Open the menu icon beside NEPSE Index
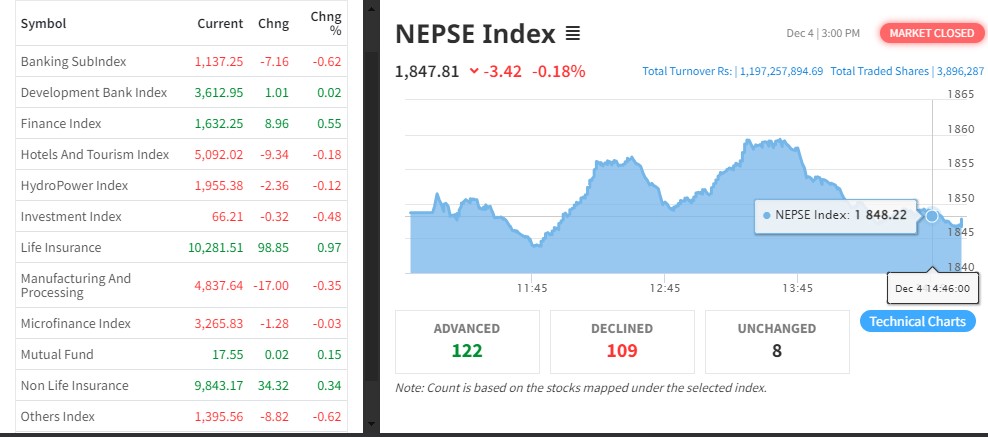Screen dimensions: 988x437 point(572,34)
